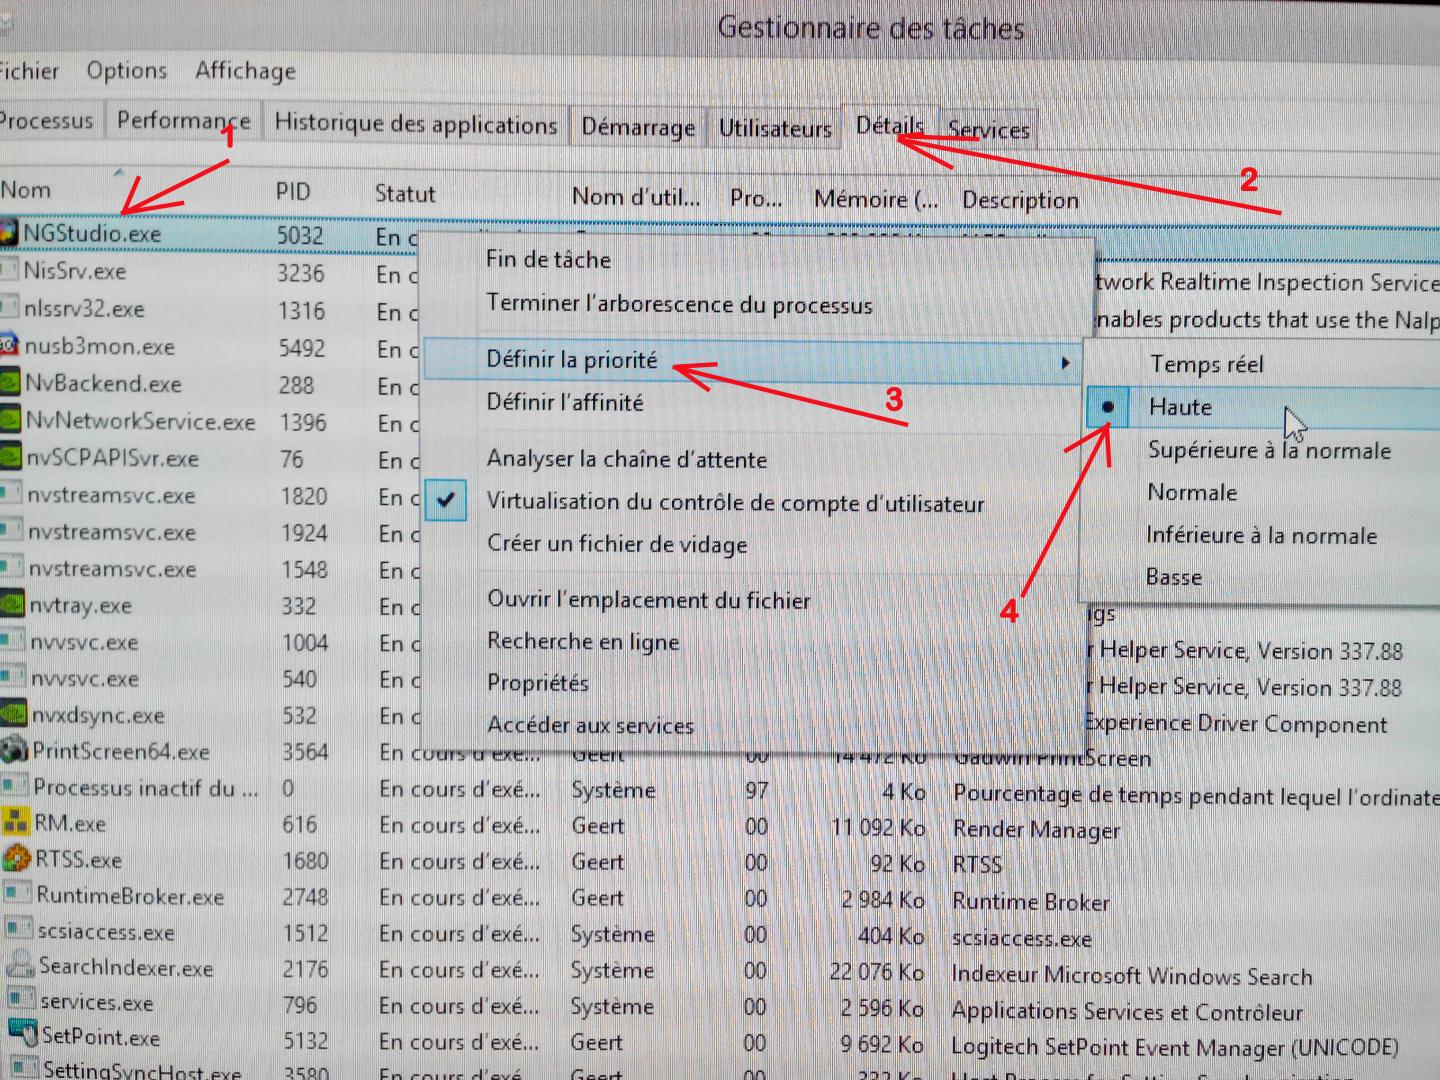Click the NvNetworkService.exe icon
The image size is (1440, 1080).
tap(9, 420)
